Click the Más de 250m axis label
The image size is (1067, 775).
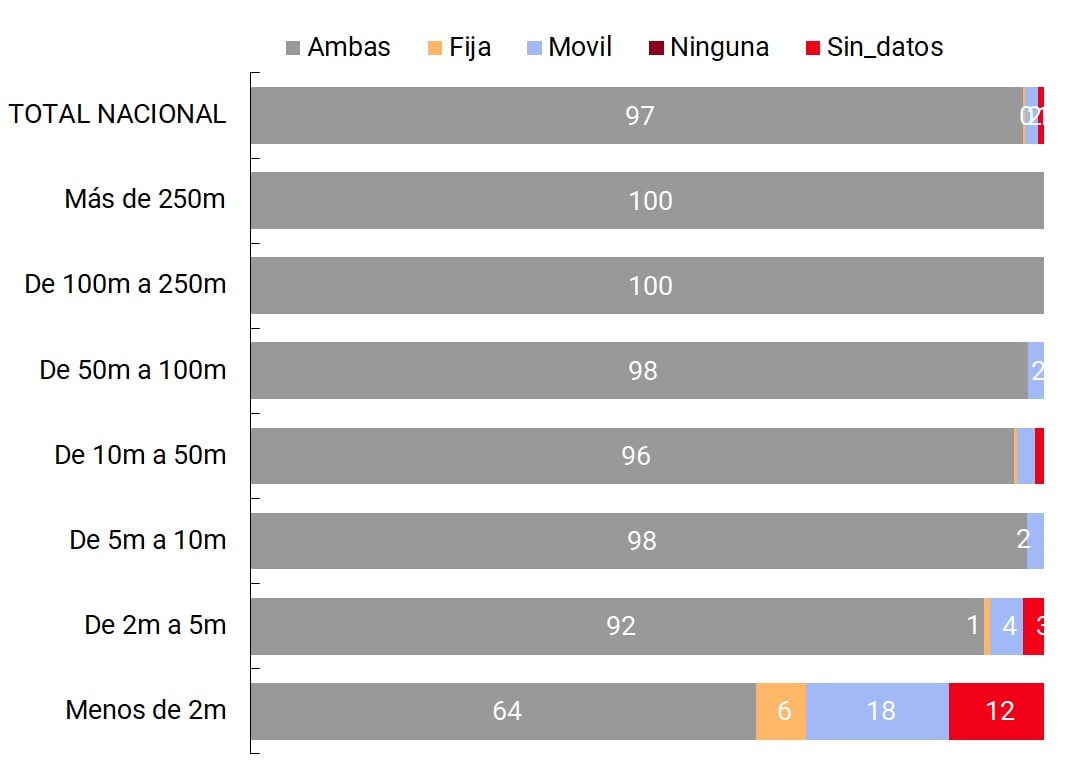[x=145, y=200]
